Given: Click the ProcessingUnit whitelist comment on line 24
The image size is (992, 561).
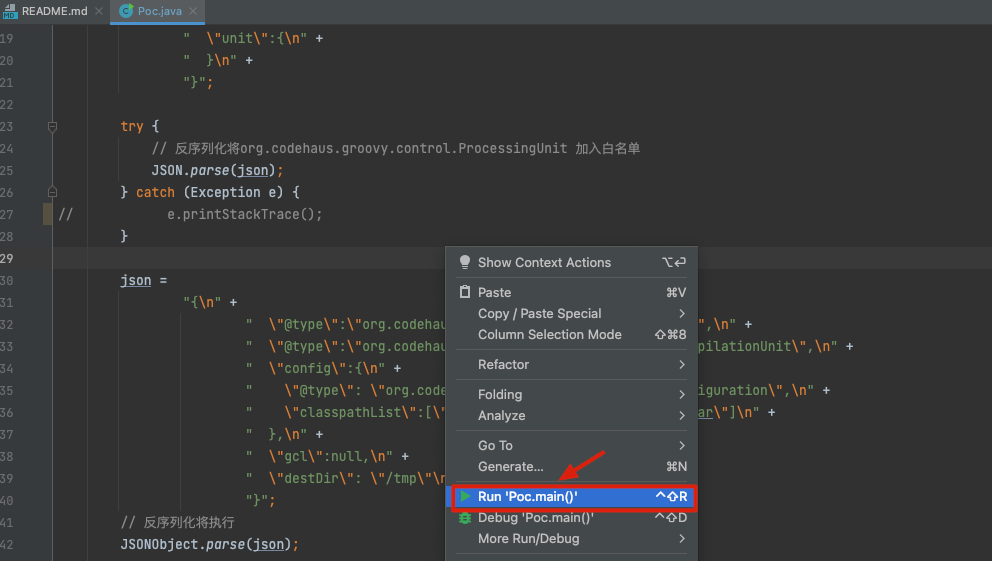Looking at the screenshot, I should click(x=395, y=149).
